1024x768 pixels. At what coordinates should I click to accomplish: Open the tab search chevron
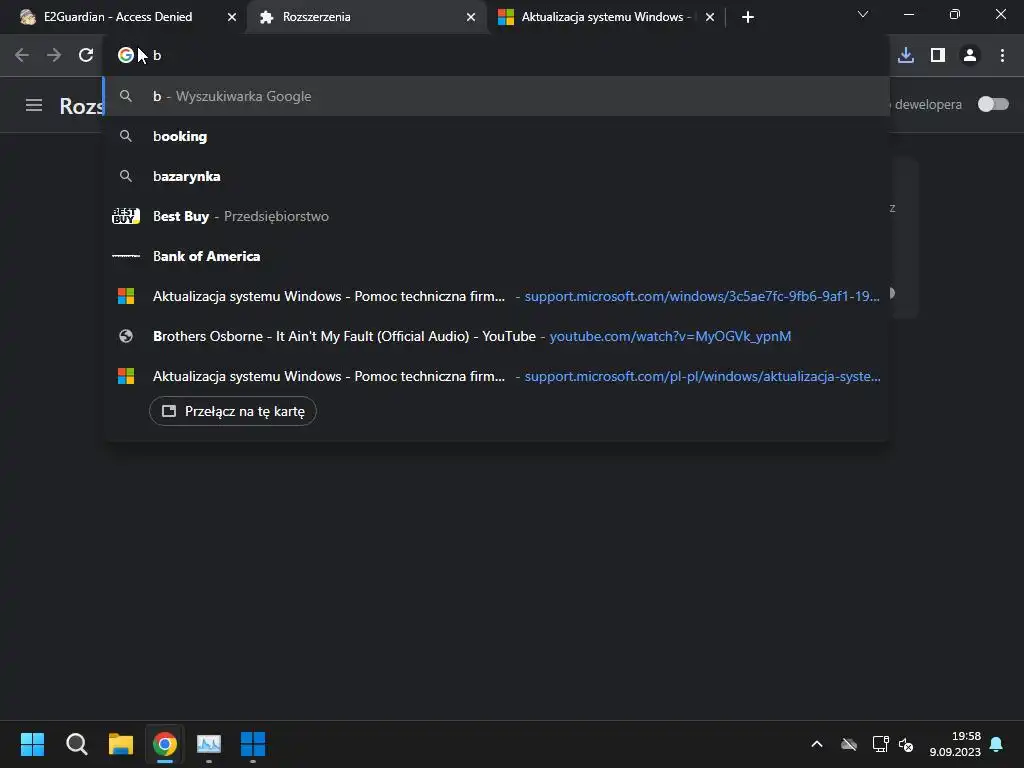pos(863,14)
